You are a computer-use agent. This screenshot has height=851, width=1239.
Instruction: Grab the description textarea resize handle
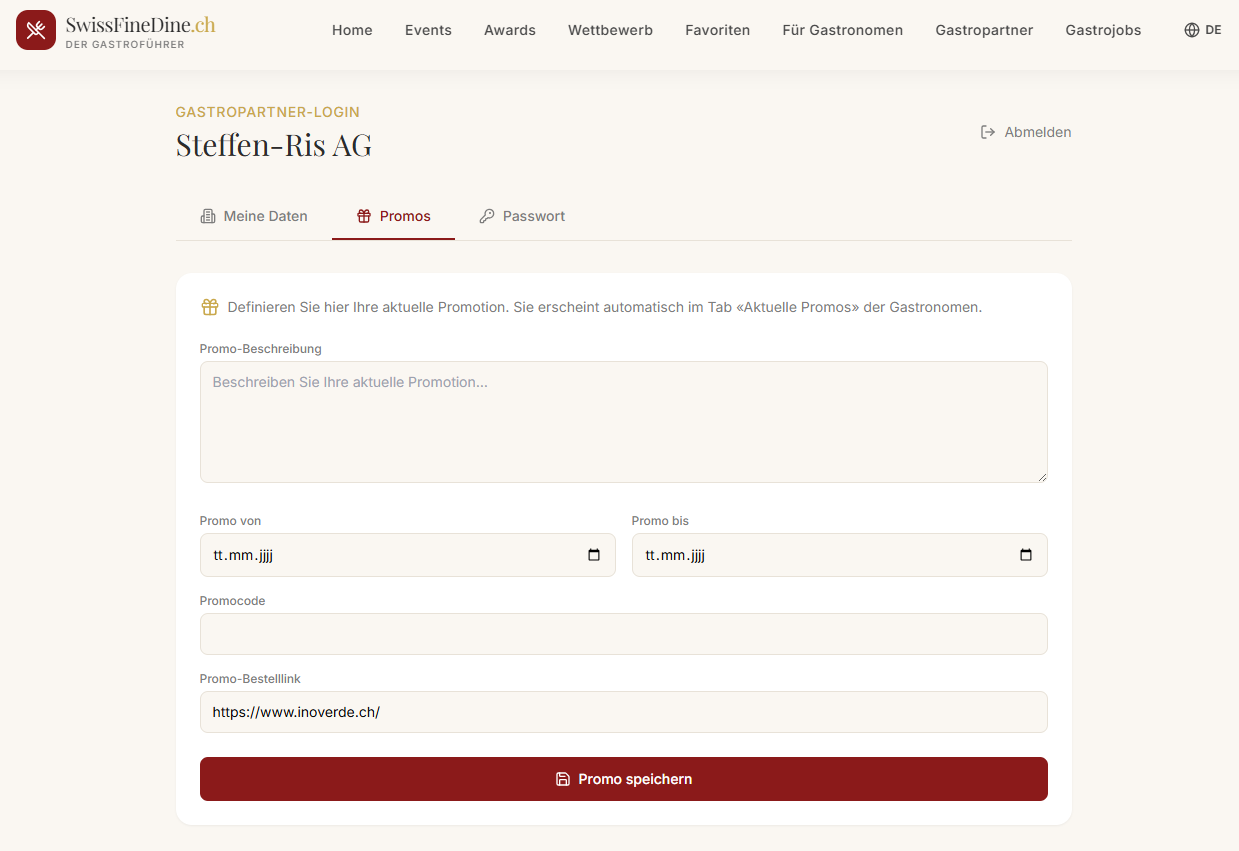click(x=1041, y=476)
